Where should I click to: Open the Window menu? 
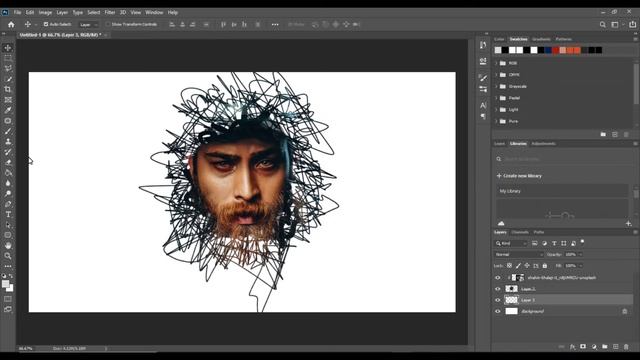coord(154,12)
